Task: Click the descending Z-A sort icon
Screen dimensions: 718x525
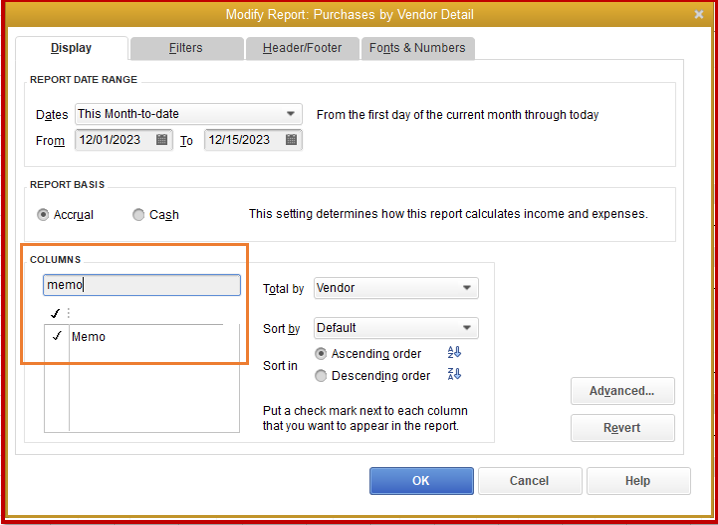Action: [x=454, y=375]
